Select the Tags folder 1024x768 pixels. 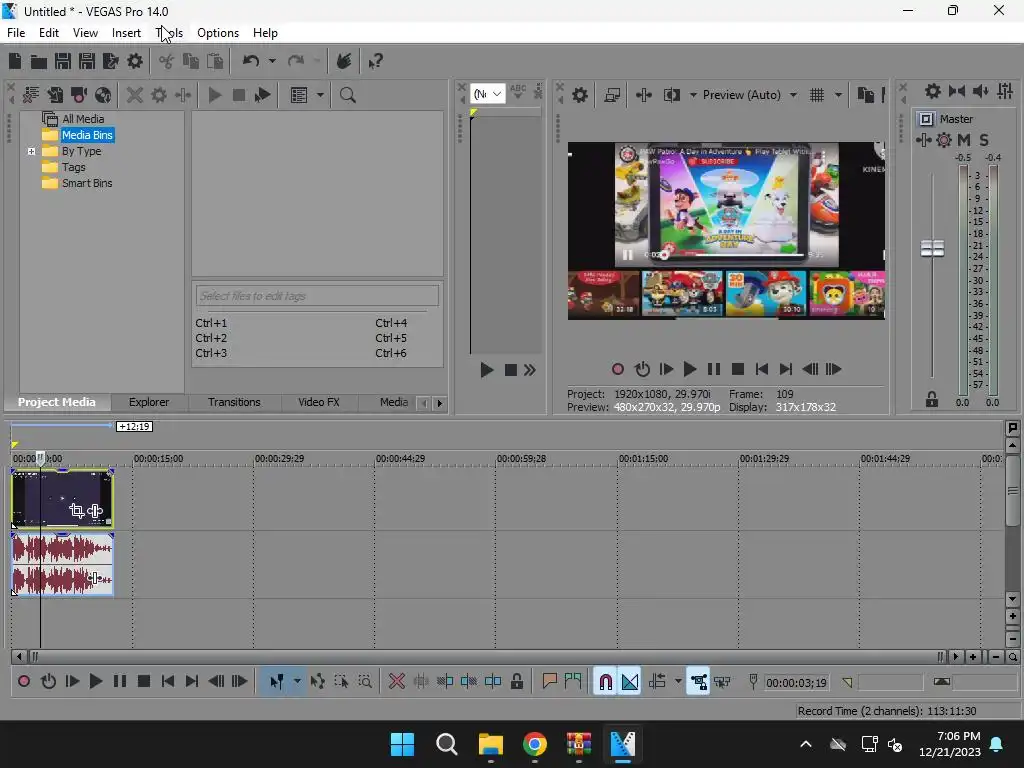(x=74, y=167)
